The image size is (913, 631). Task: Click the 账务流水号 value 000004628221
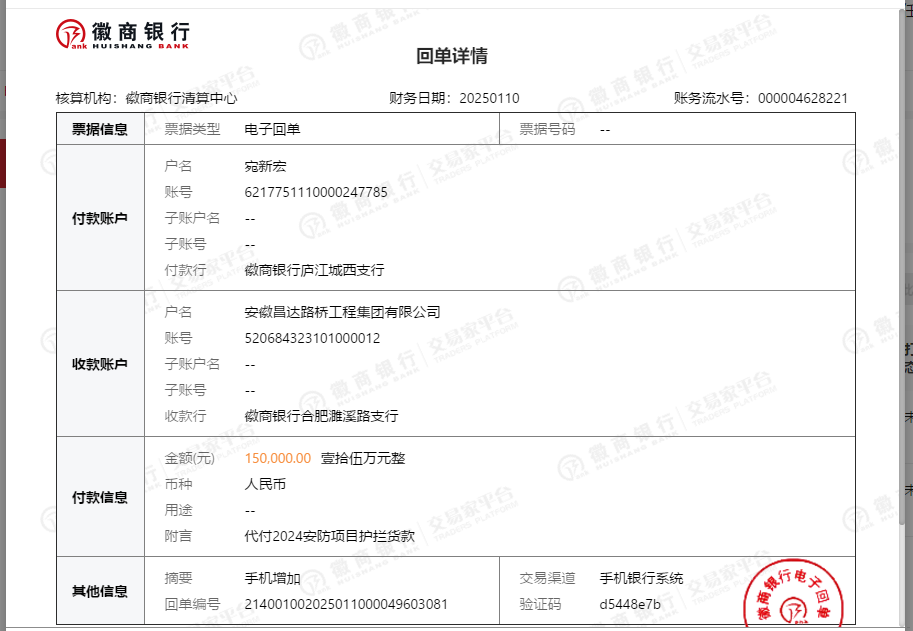click(x=803, y=98)
